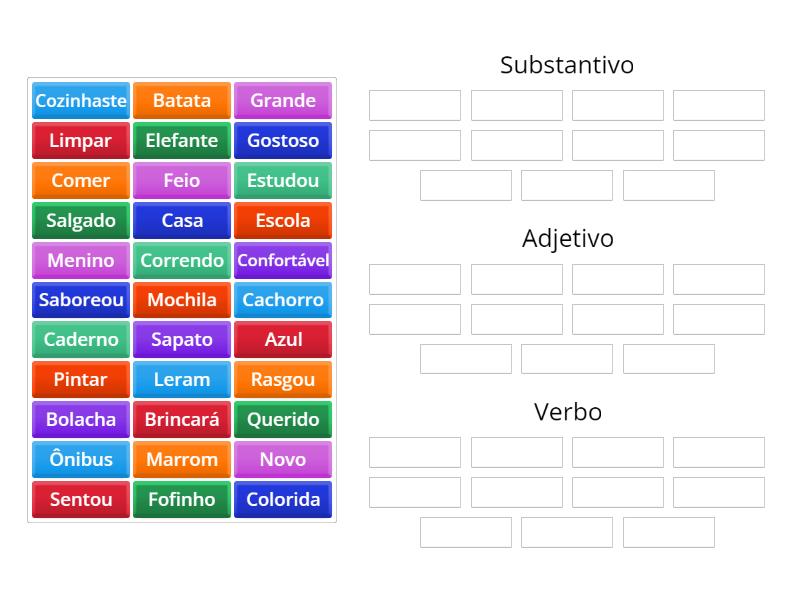
Task: Select the "Brincará" card
Action: 181,419
